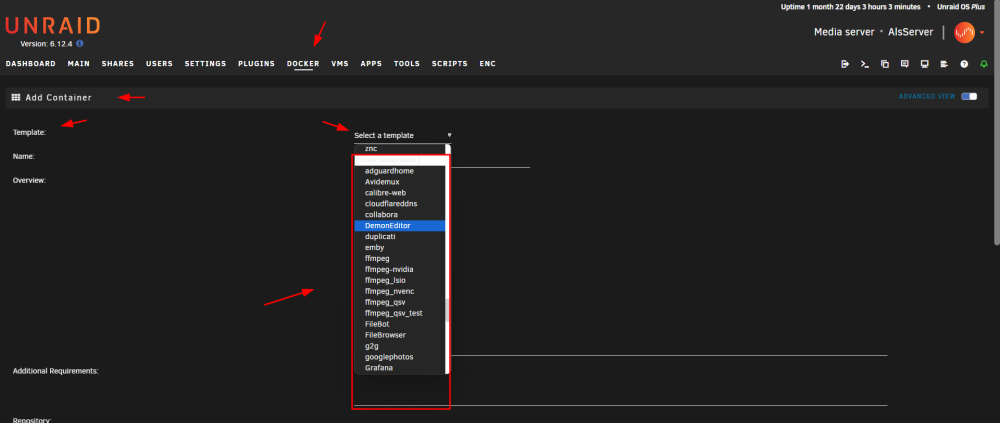Image resolution: width=1000 pixels, height=423 pixels.
Task: Open the Settings menu
Action: [205, 64]
